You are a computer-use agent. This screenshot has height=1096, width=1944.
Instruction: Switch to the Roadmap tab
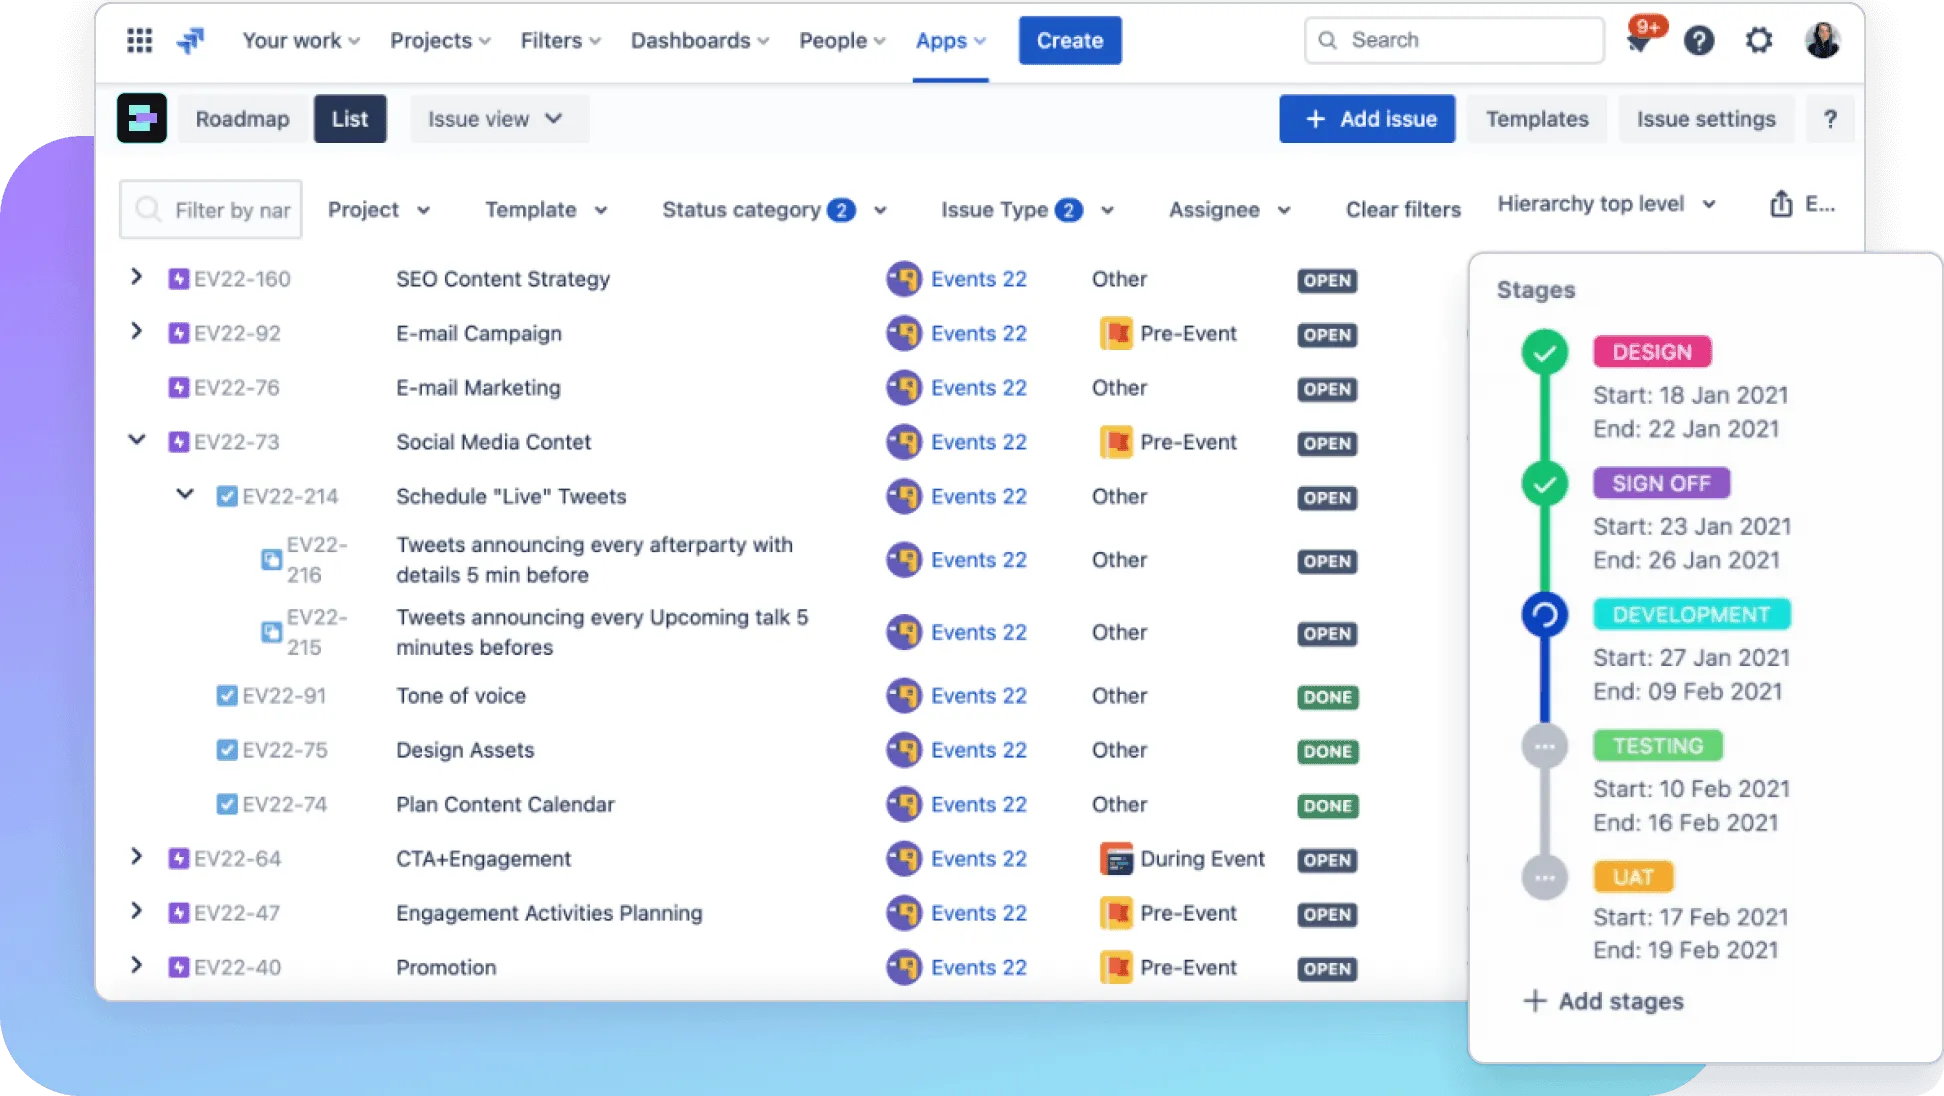pos(242,119)
